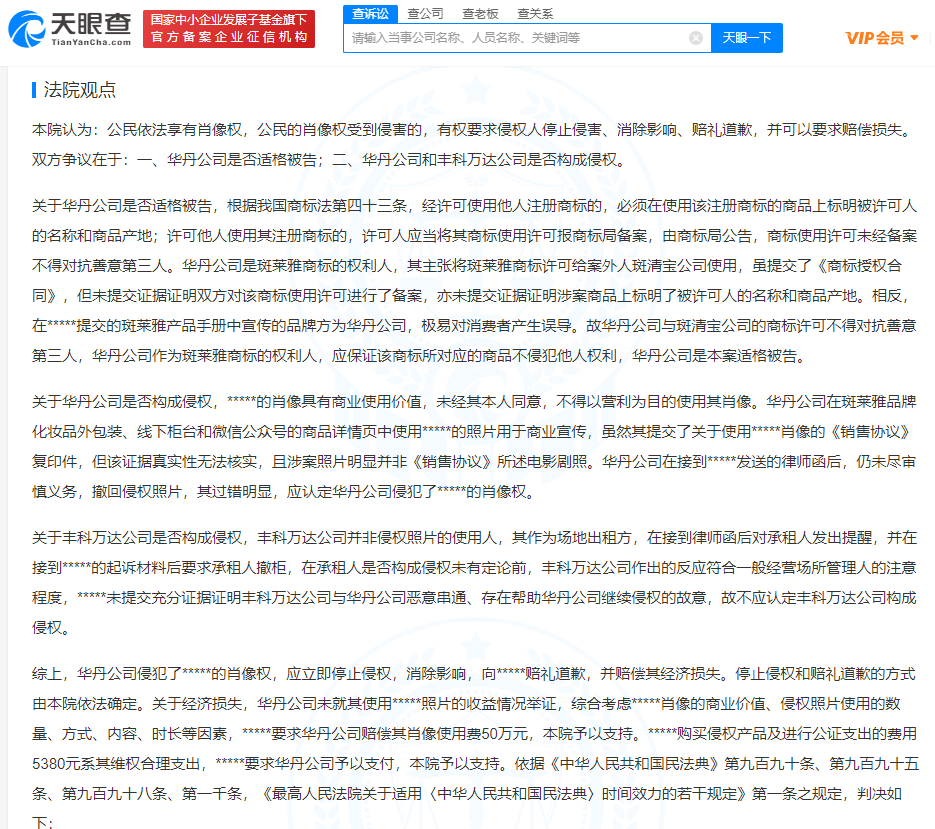Viewport: 935px width, 829px height.
Task: Click text 关于华丹公司是否构成侵权
Action: pos(122,401)
